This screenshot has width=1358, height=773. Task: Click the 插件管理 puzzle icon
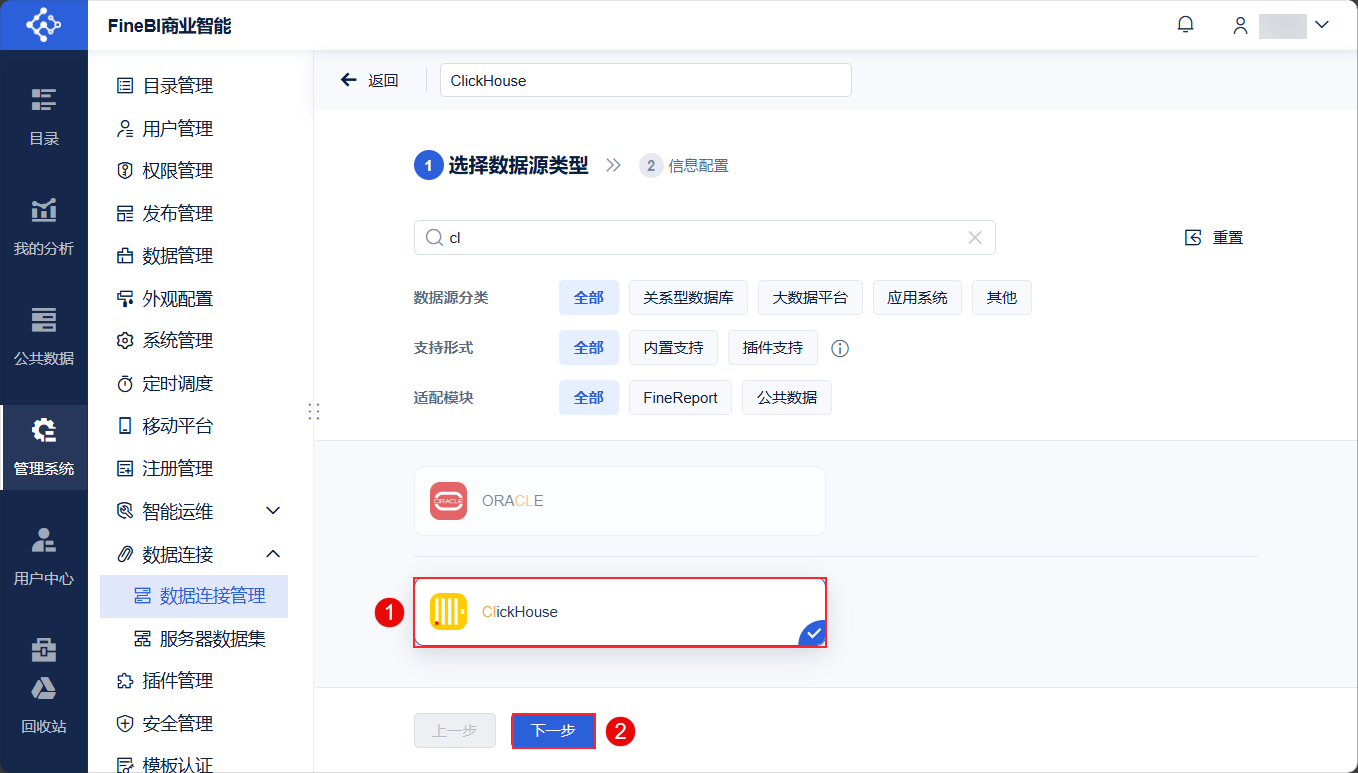tap(125, 681)
